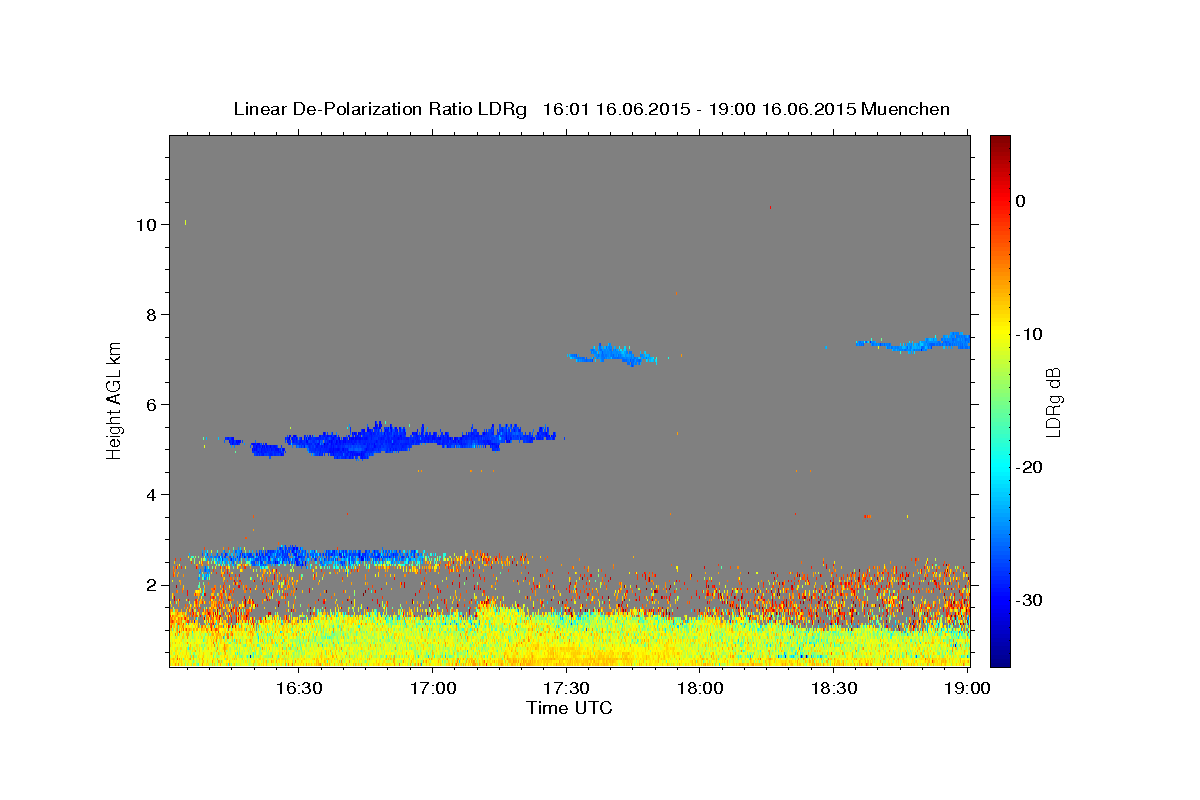Click the height tick label 8
Image resolution: width=1200 pixels, height=800 pixels.
coord(152,315)
